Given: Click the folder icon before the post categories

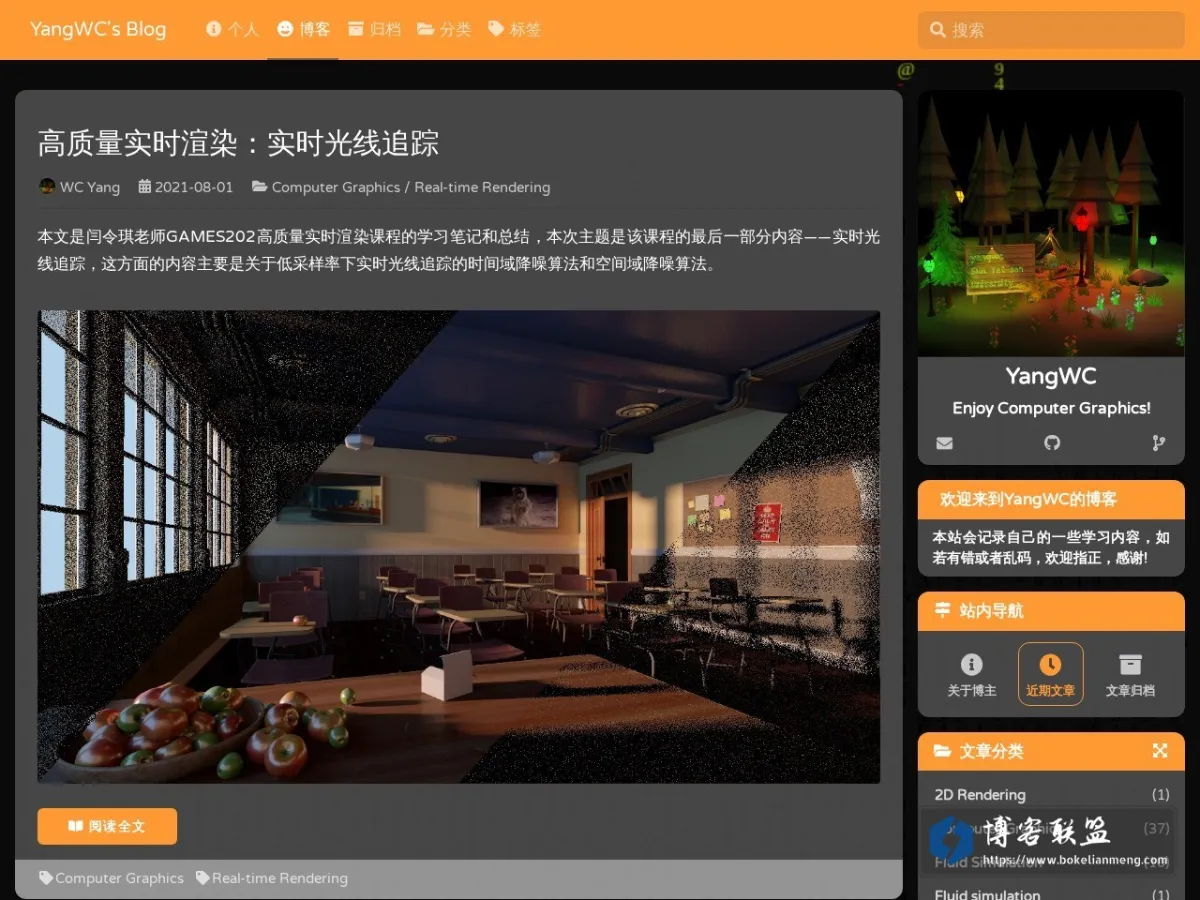Looking at the screenshot, I should click(259, 187).
